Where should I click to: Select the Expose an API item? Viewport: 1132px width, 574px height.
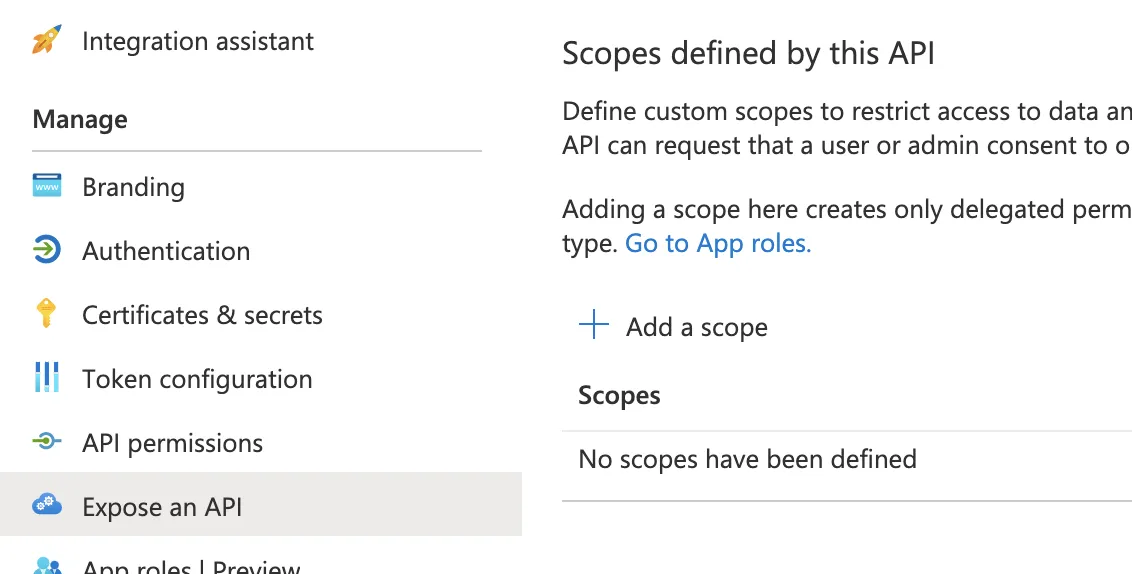[162, 508]
